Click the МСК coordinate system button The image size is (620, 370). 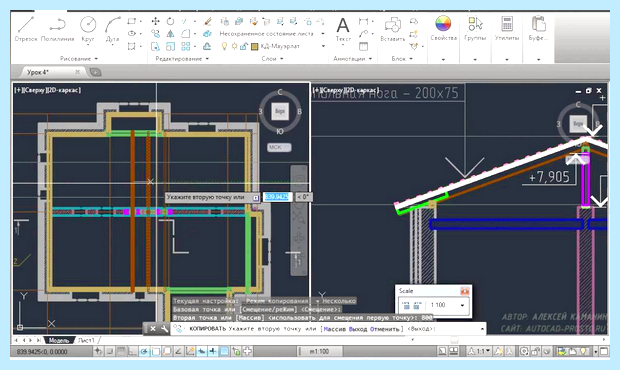click(x=279, y=147)
